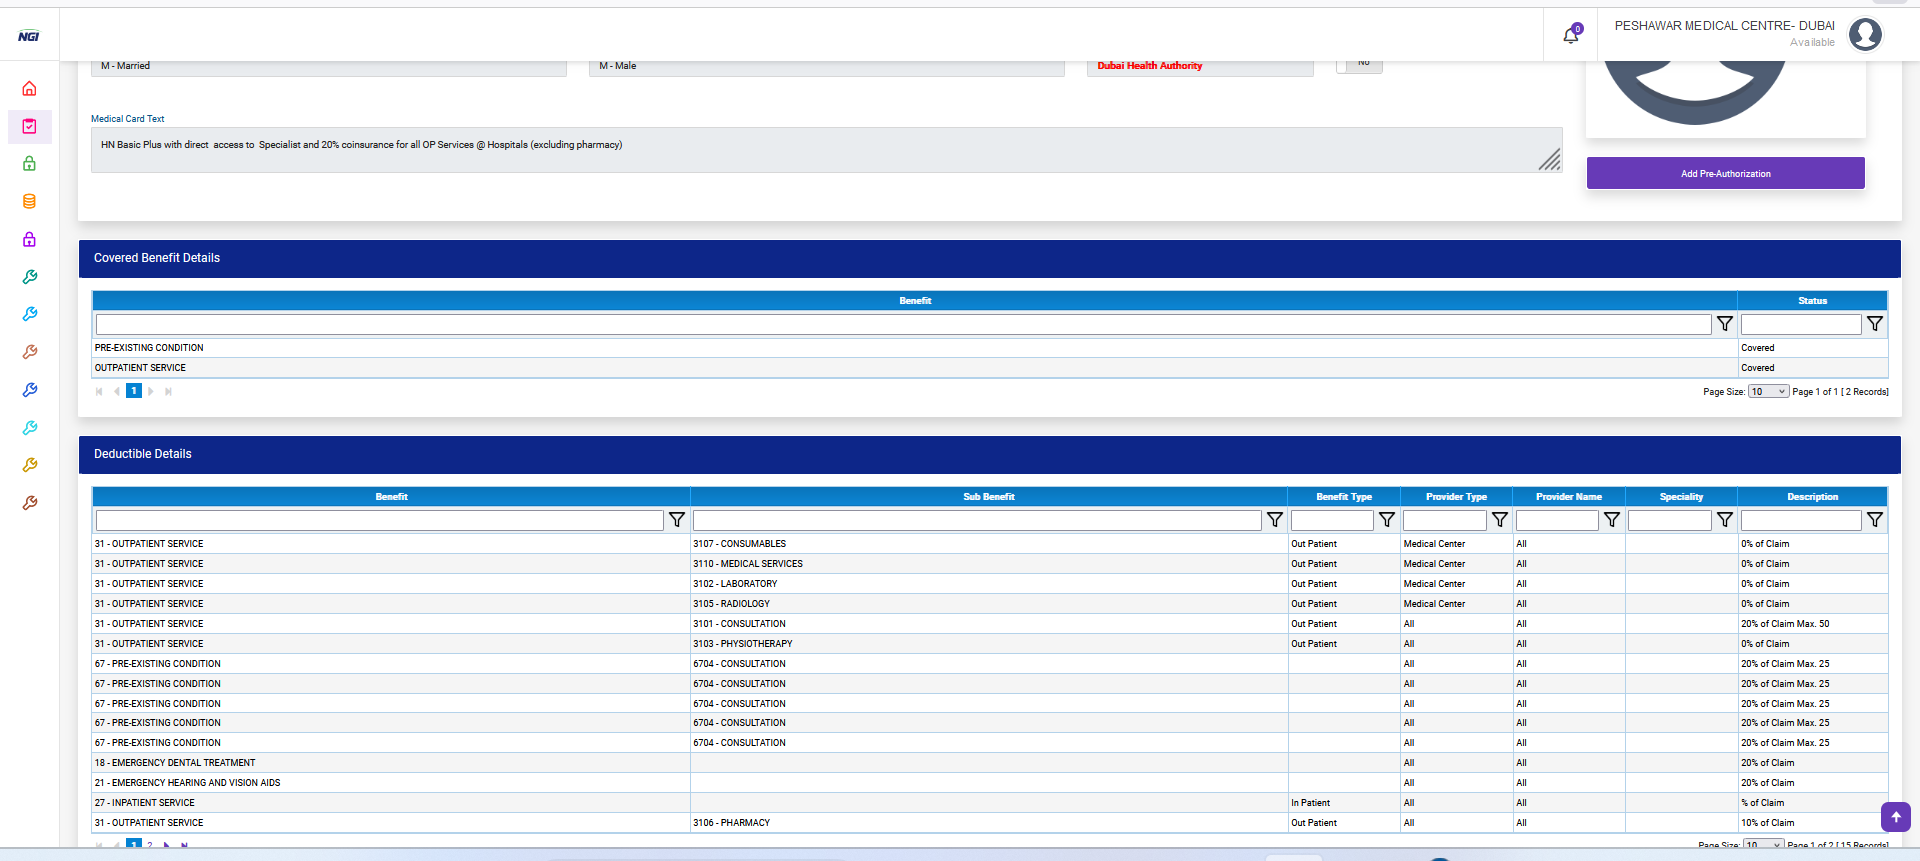Click the Benefit Type column header

tap(1343, 497)
